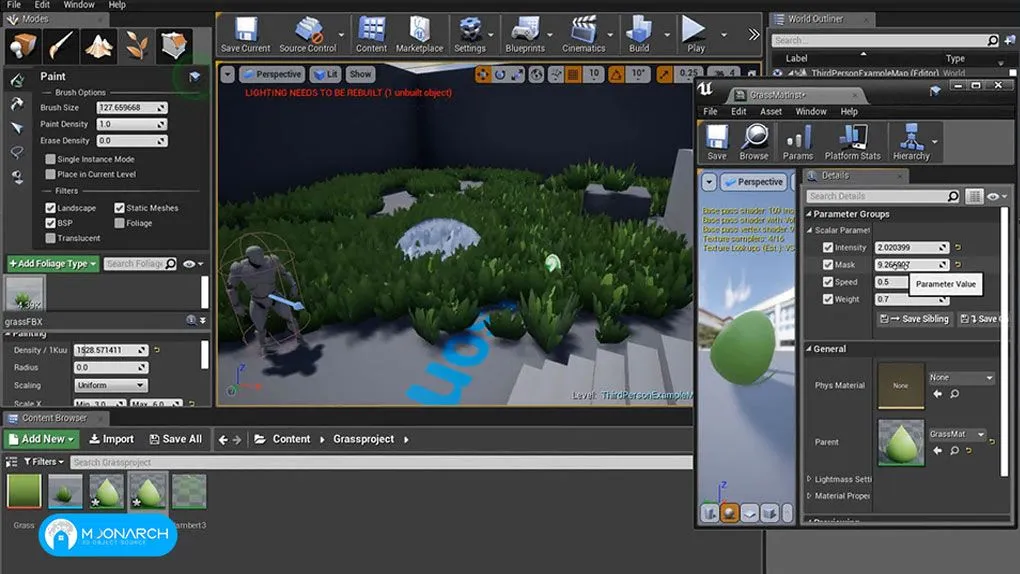This screenshot has width=1020, height=574.
Task: Click Save Current toolbar icon
Action: tap(245, 34)
